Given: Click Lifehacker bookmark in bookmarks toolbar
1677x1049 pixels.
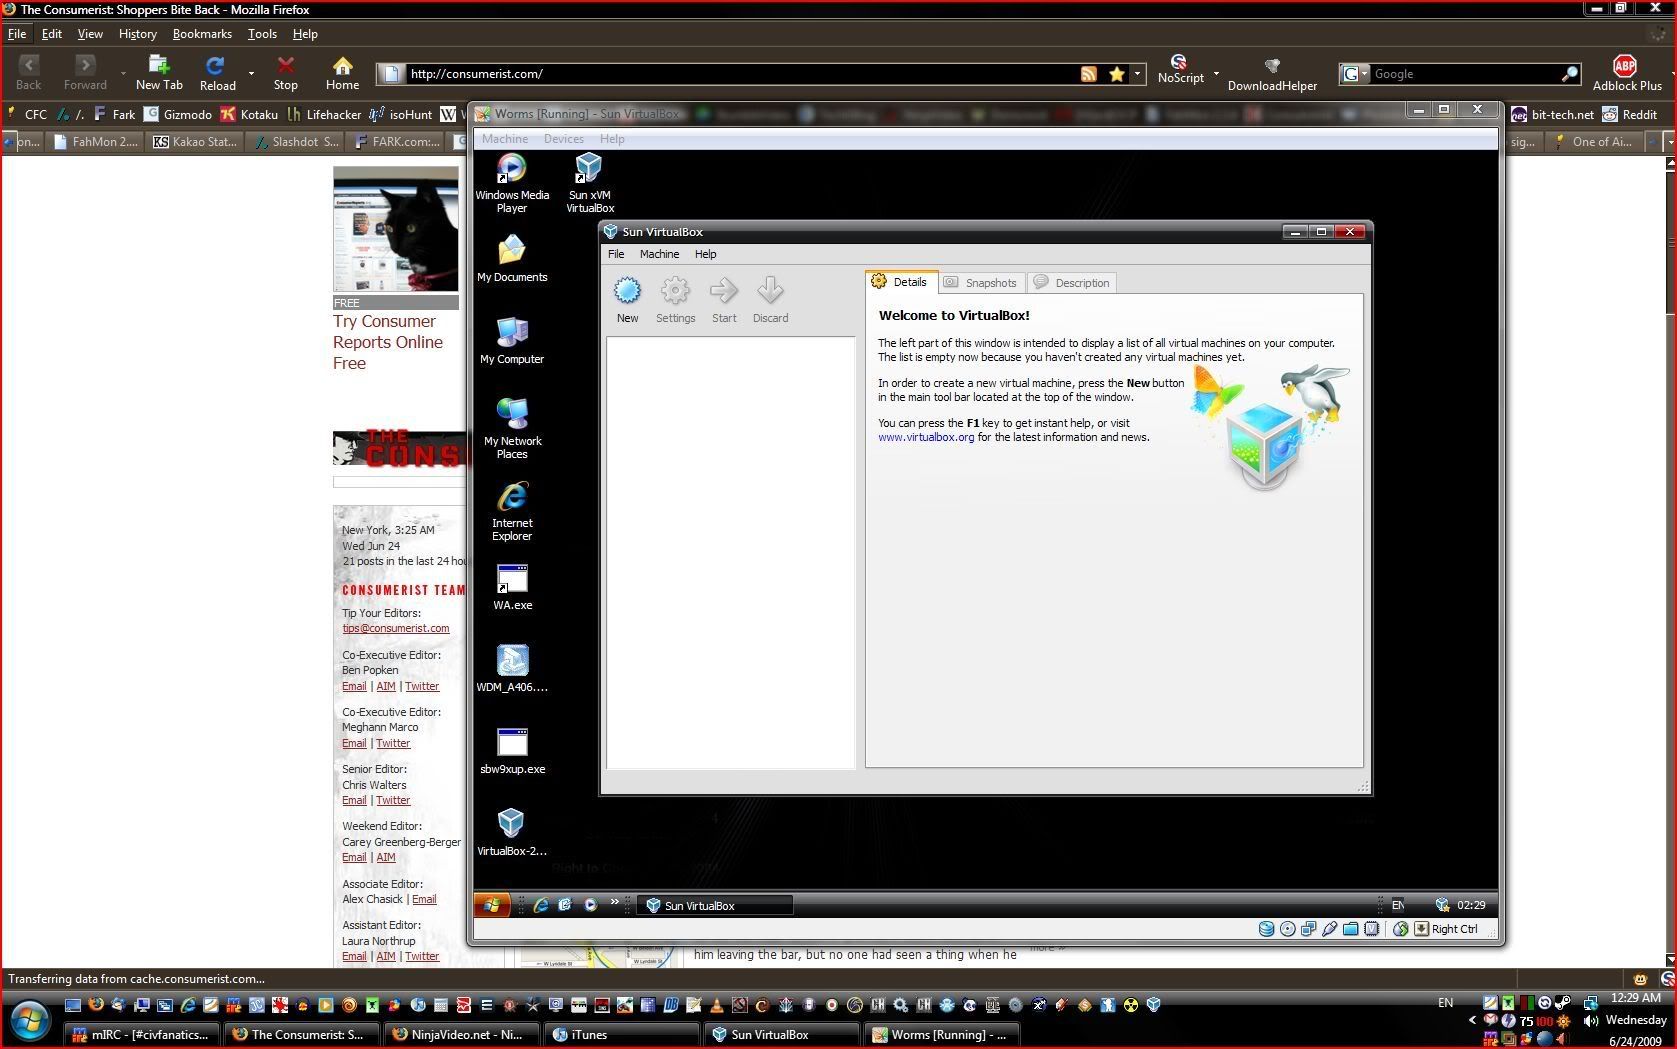Looking at the screenshot, I should [x=324, y=114].
